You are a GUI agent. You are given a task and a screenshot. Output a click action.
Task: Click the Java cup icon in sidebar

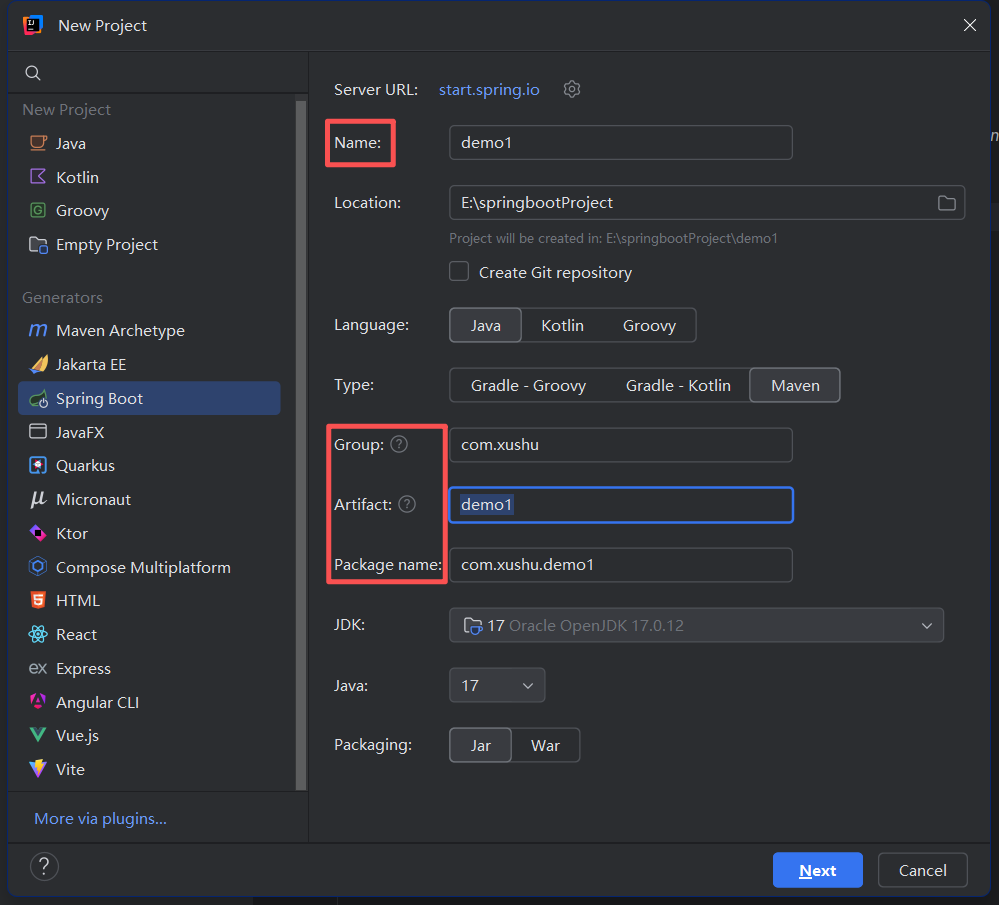click(x=38, y=143)
